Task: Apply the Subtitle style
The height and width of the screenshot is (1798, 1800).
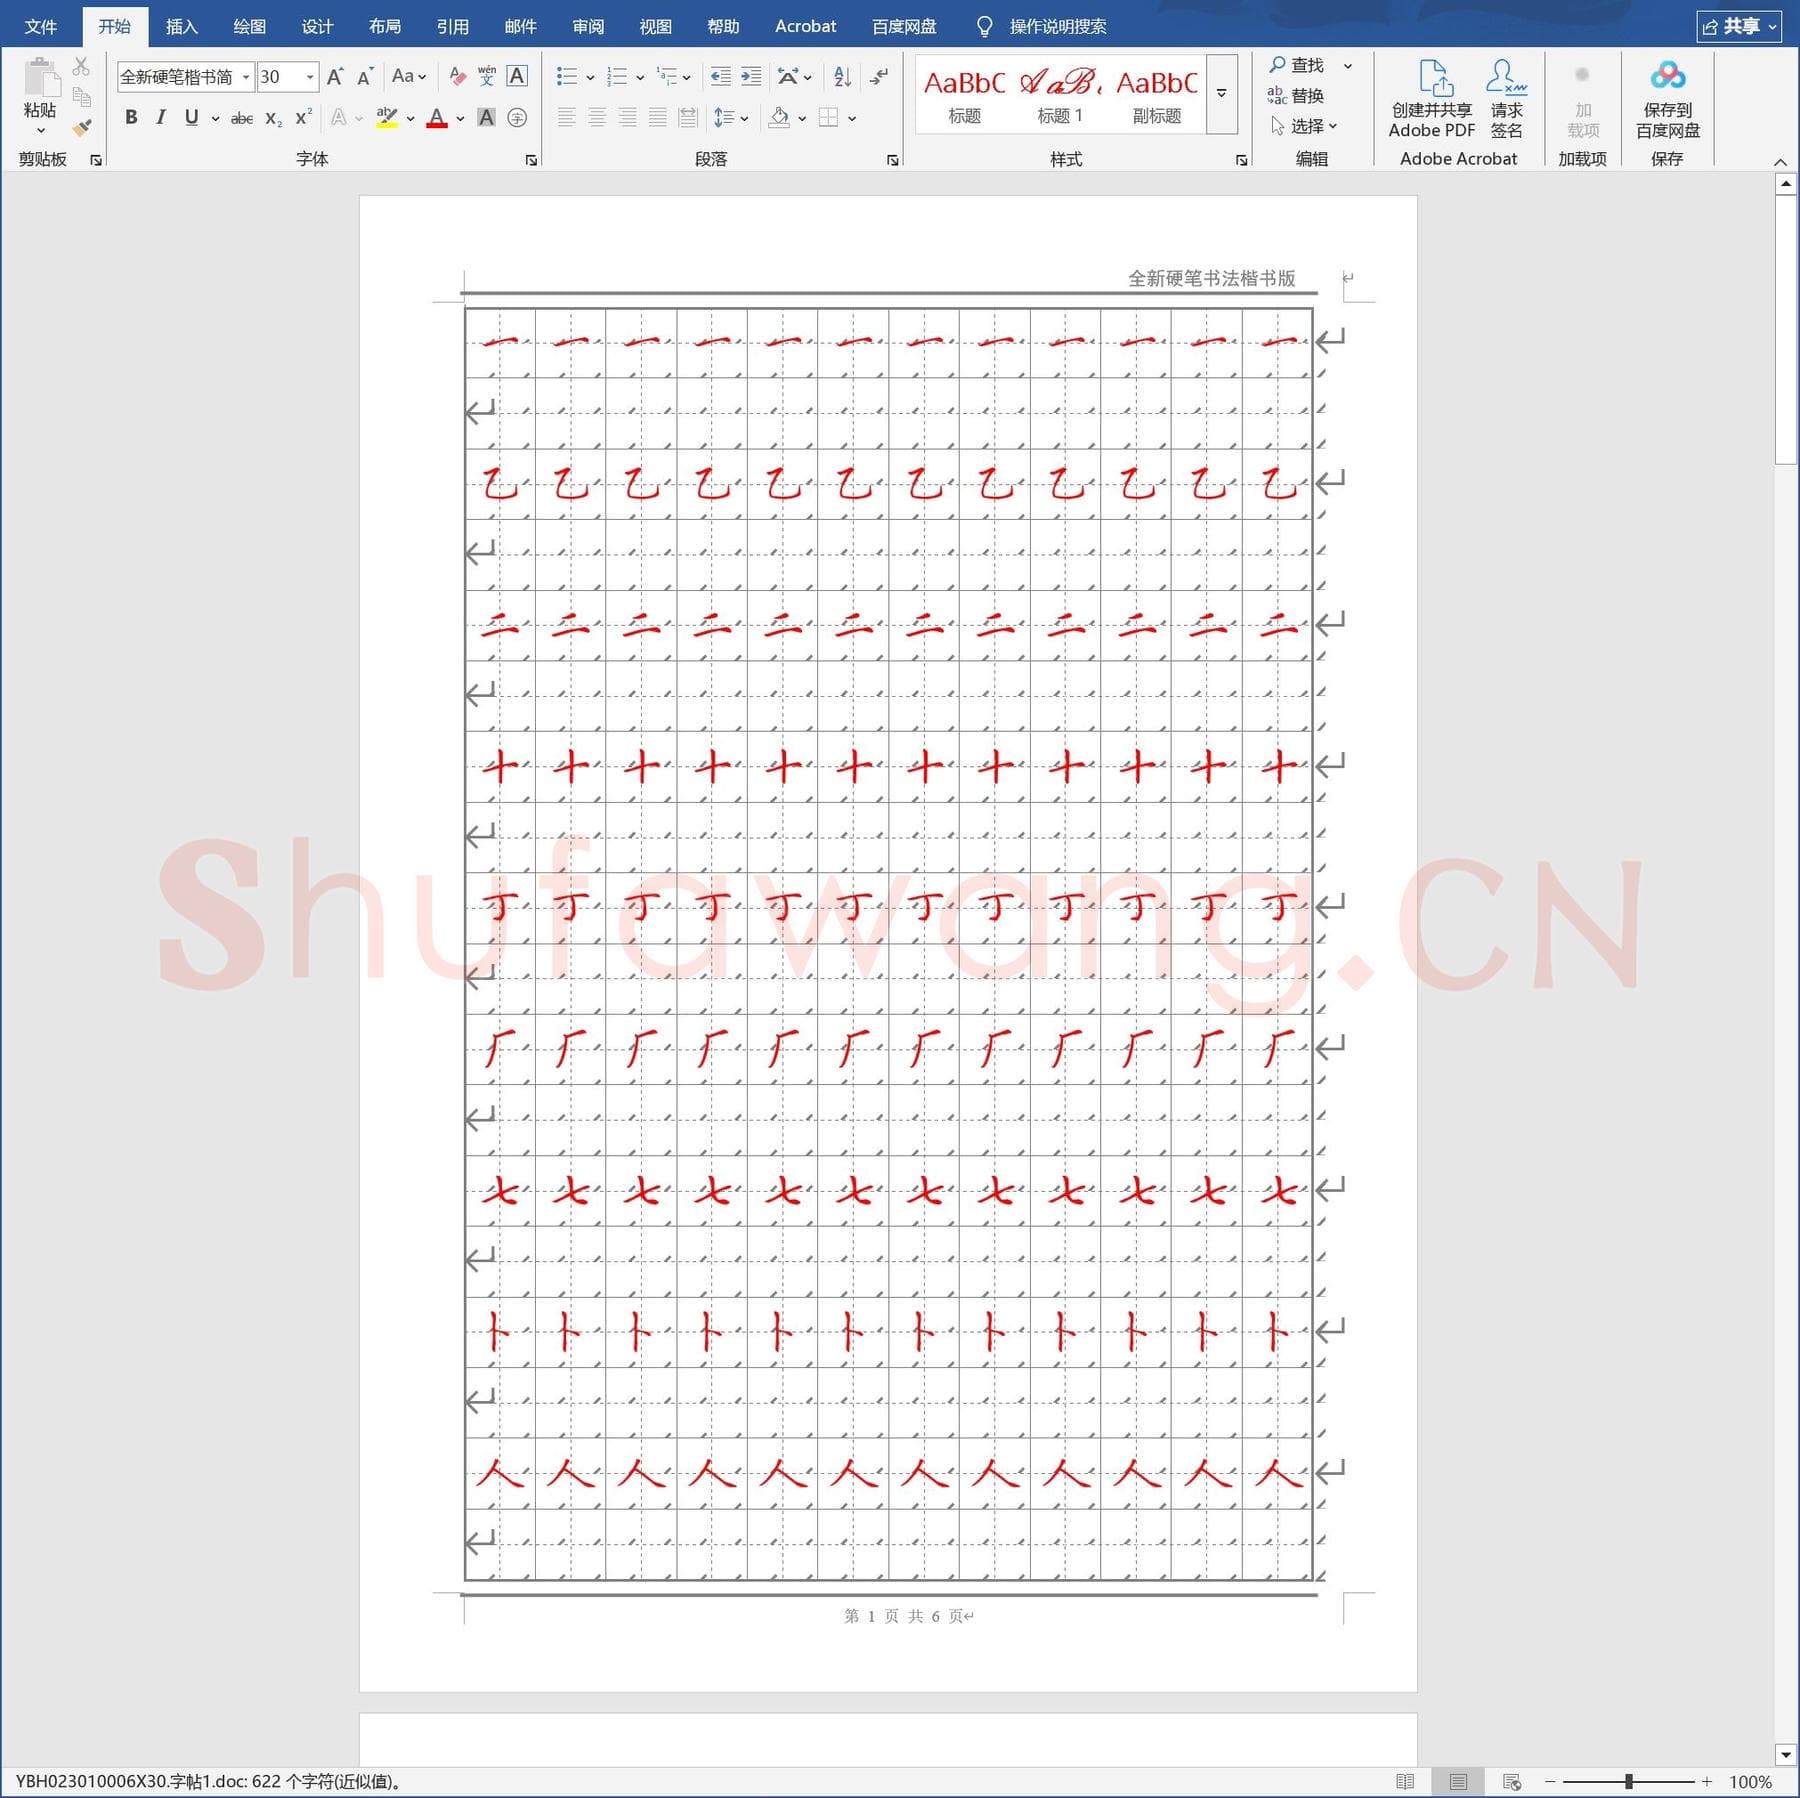Action: pos(1157,93)
